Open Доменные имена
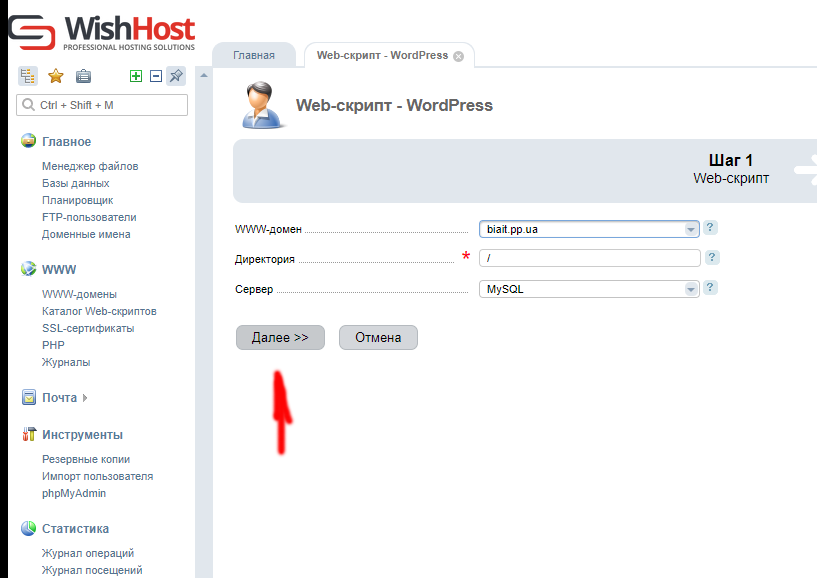 tap(86, 234)
